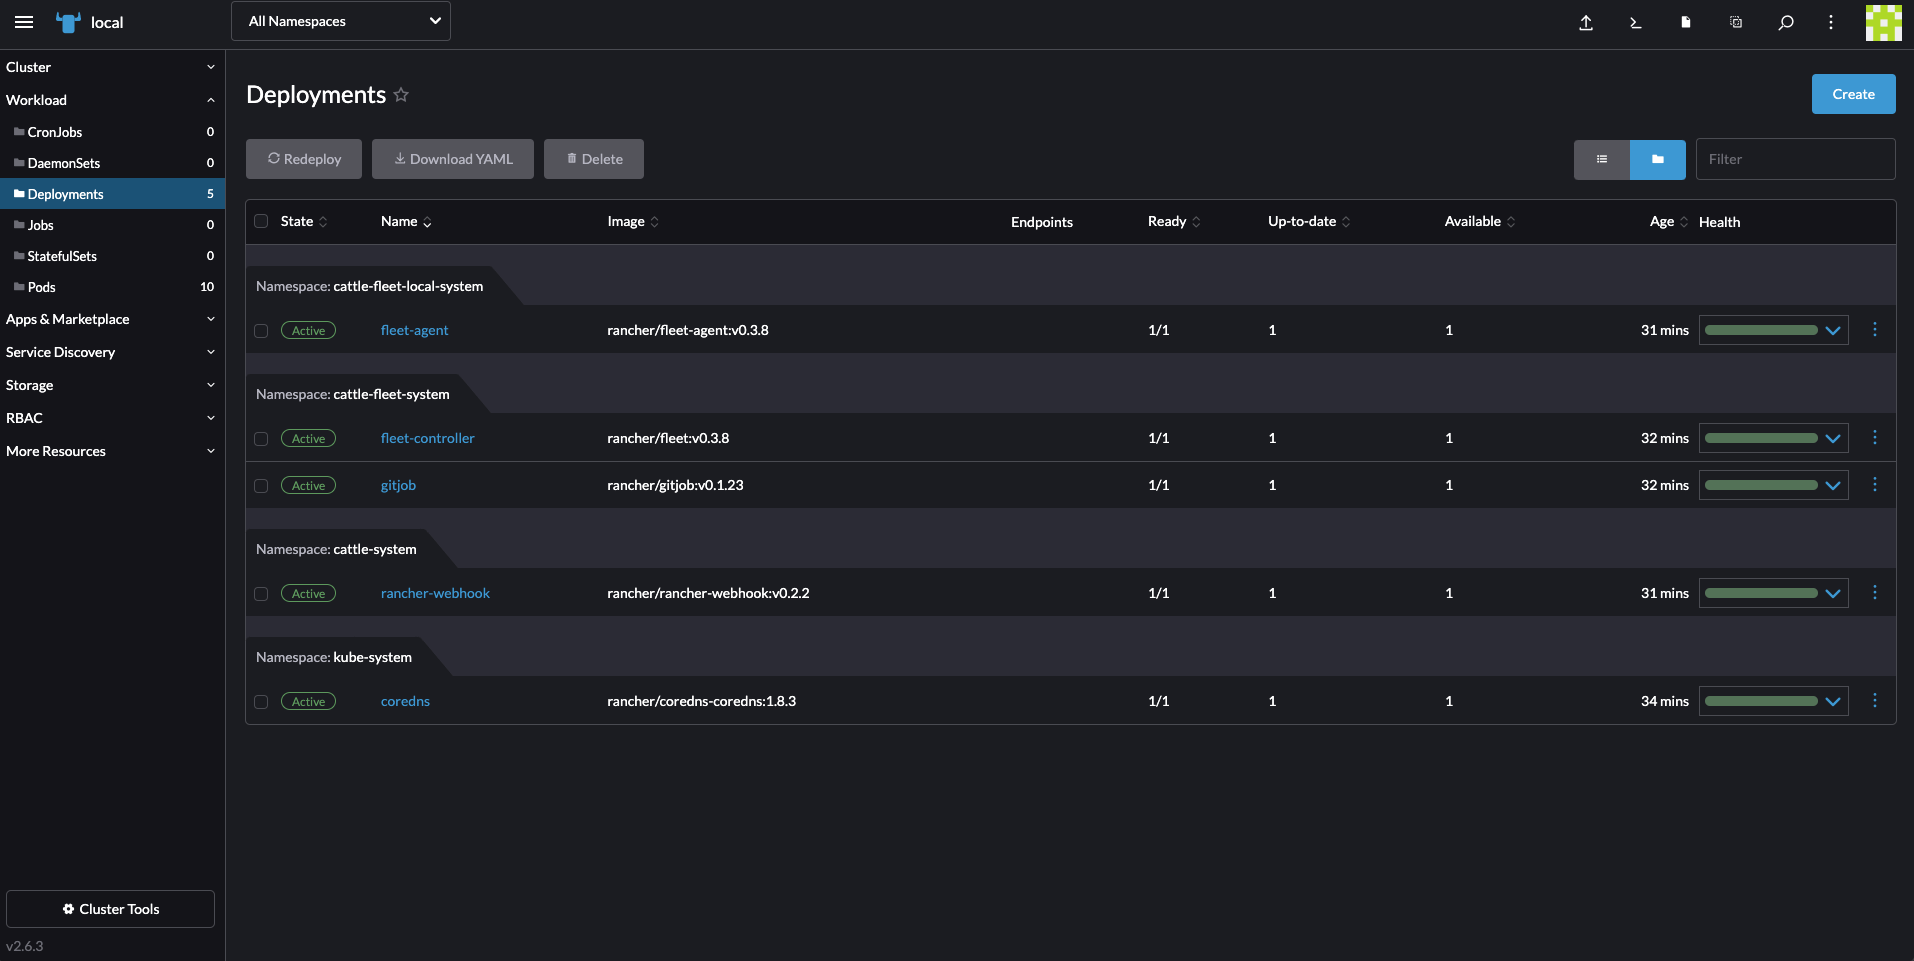Click the Rancher local cluster logo

pyautogui.click(x=68, y=22)
